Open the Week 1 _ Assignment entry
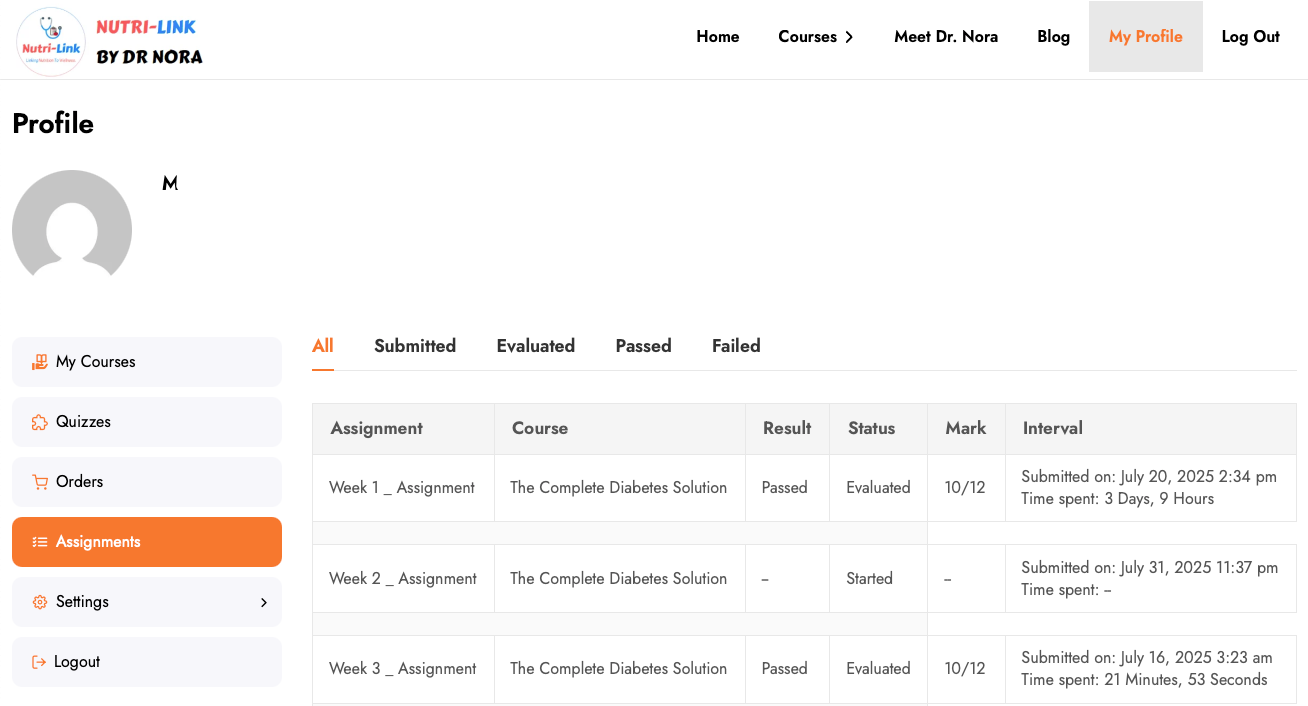This screenshot has height=706, width=1308. point(402,488)
